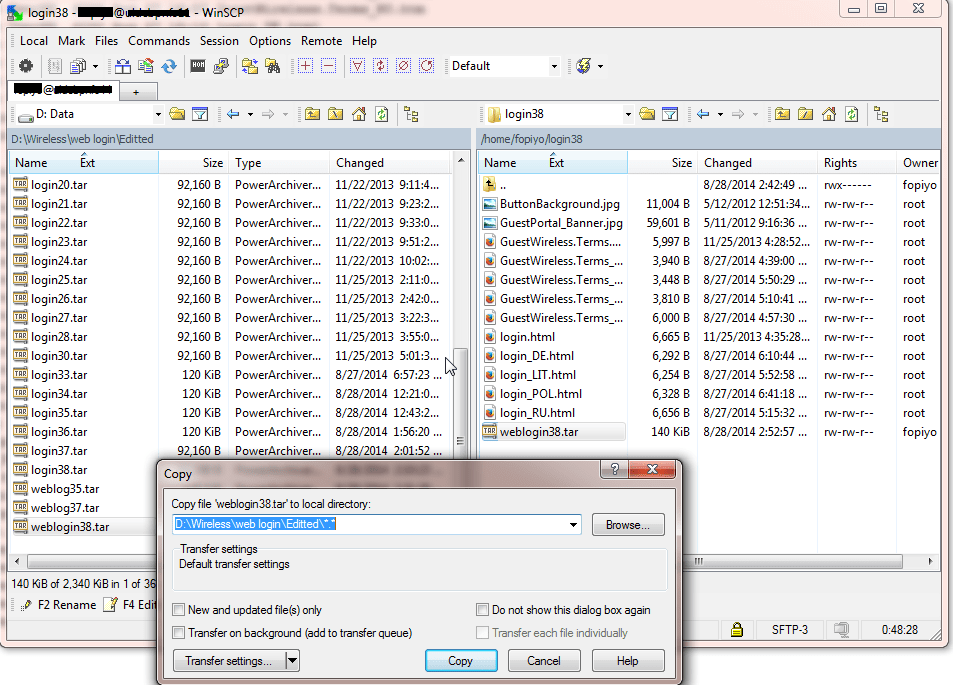953x685 pixels.
Task: Open Preferences via the gear icon
Action: click(26, 66)
